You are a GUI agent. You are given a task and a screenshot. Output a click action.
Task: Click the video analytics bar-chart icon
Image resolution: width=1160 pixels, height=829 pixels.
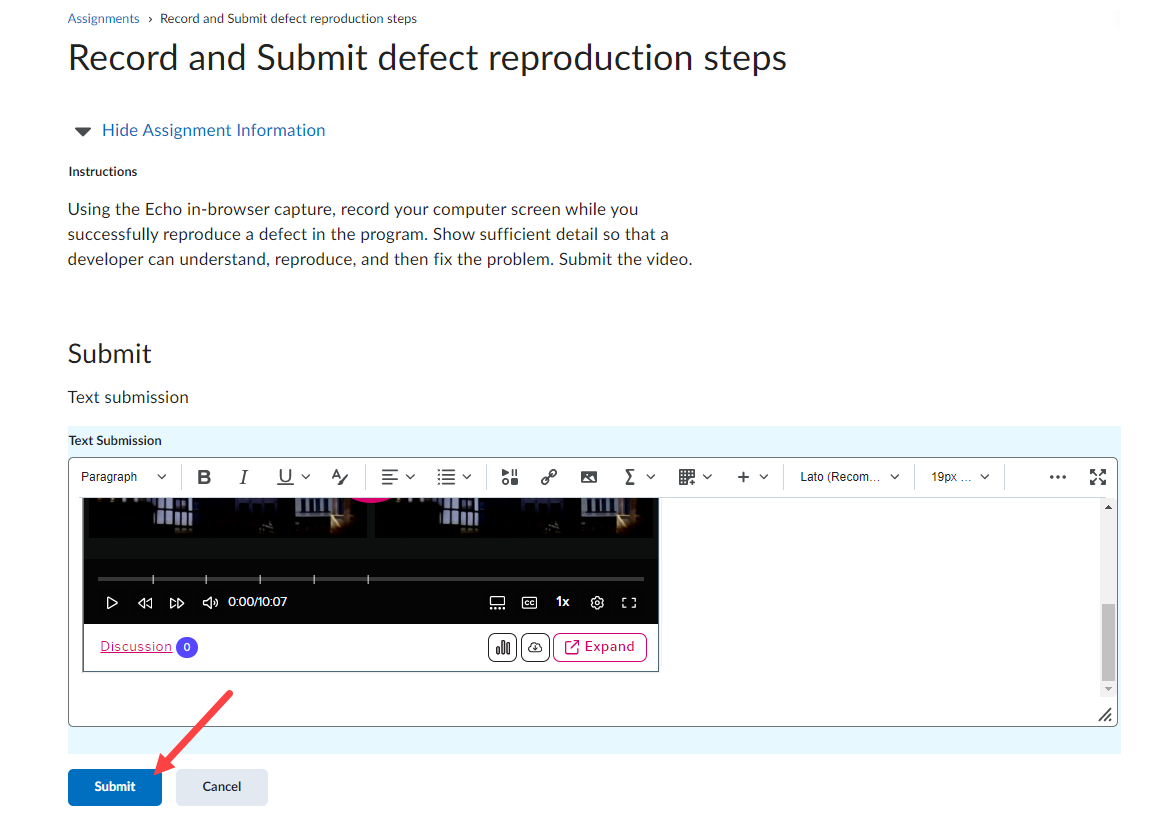coord(502,648)
